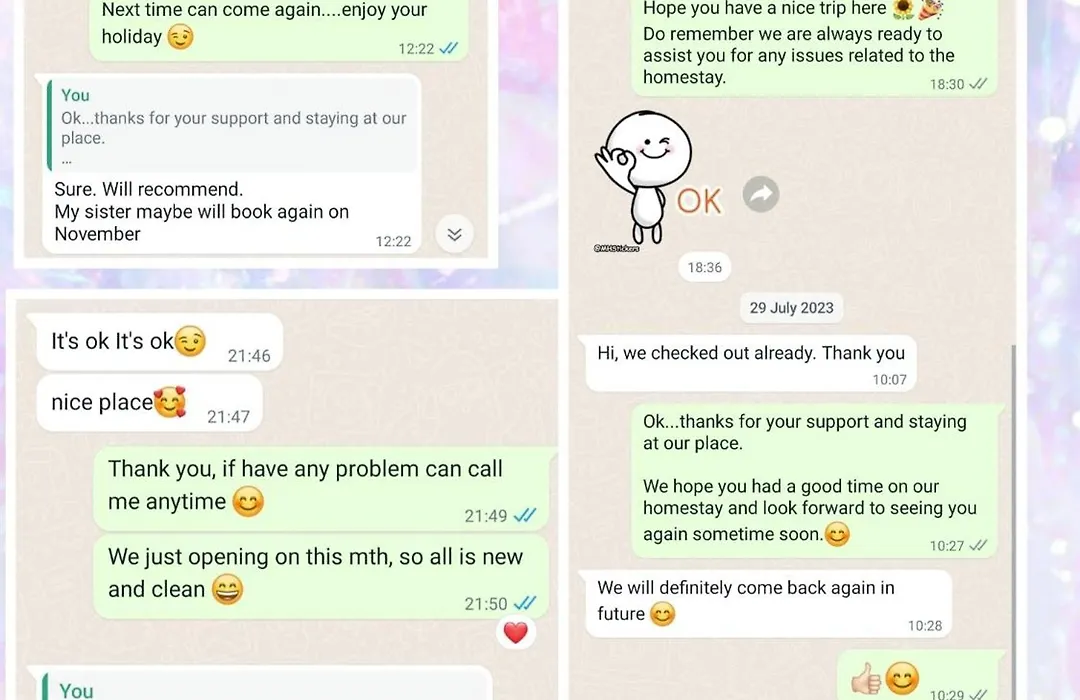The image size is (1080, 700).
Task: Click the 18:36 timestamp under the sticker
Action: pyautogui.click(x=705, y=267)
